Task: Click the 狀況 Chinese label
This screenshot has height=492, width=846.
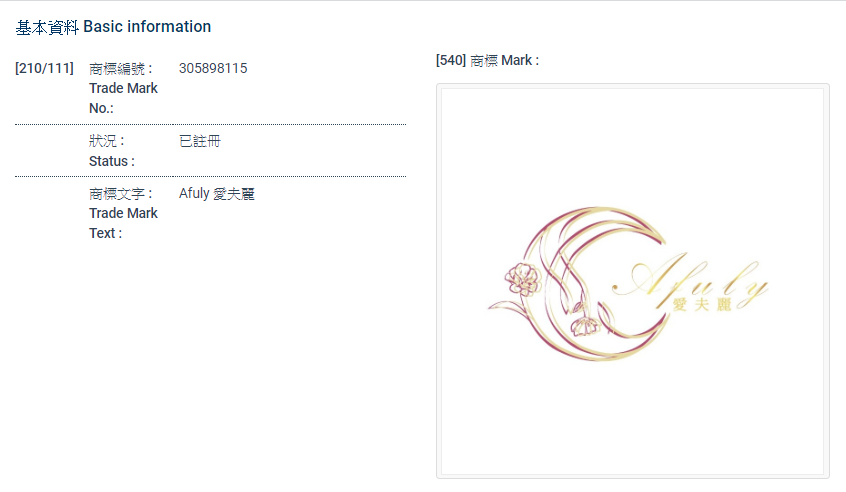Action: (x=104, y=141)
